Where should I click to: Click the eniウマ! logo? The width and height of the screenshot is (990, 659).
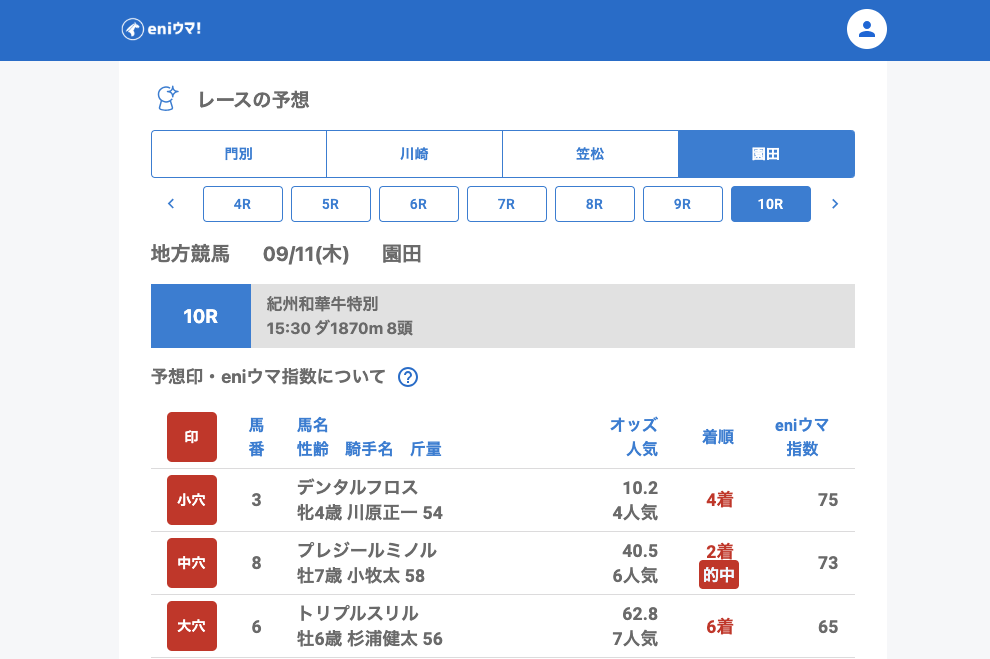[x=161, y=29]
